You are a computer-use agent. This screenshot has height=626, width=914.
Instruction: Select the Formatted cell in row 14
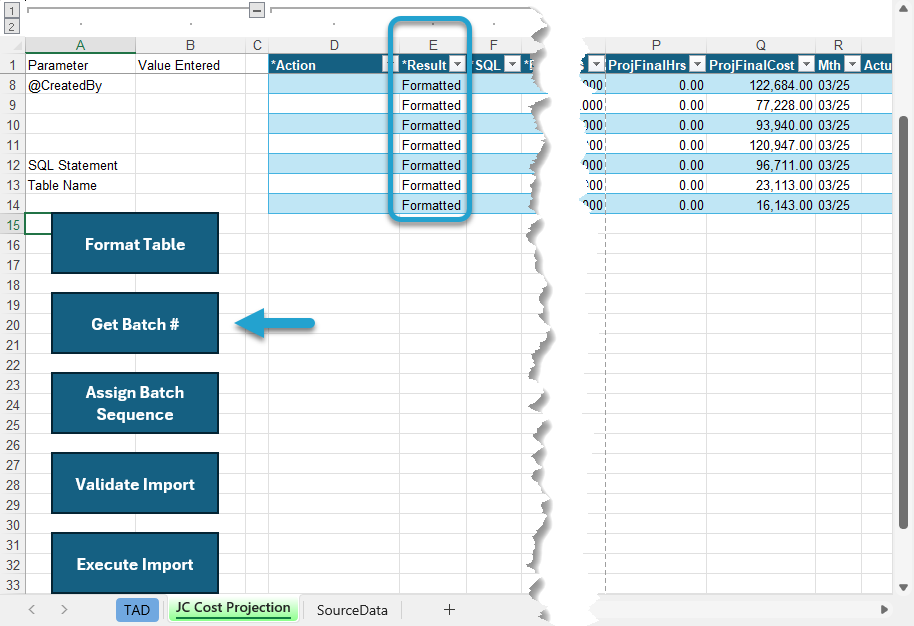coord(433,205)
